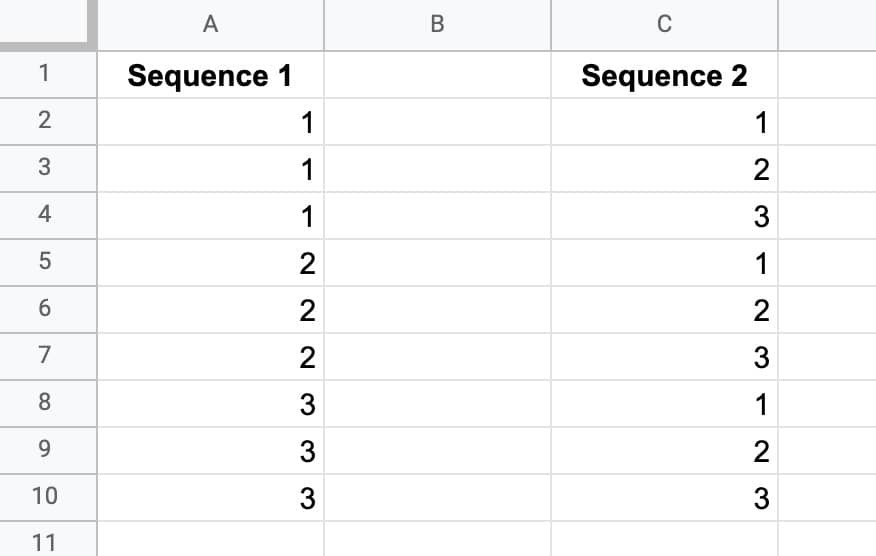876x556 pixels.
Task: Select column C header
Action: pos(664,25)
